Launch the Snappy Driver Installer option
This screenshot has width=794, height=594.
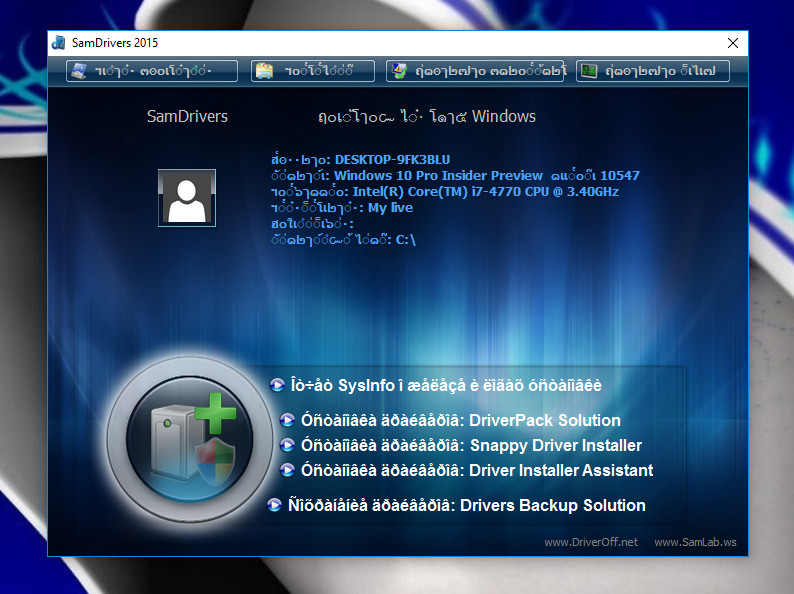click(471, 445)
